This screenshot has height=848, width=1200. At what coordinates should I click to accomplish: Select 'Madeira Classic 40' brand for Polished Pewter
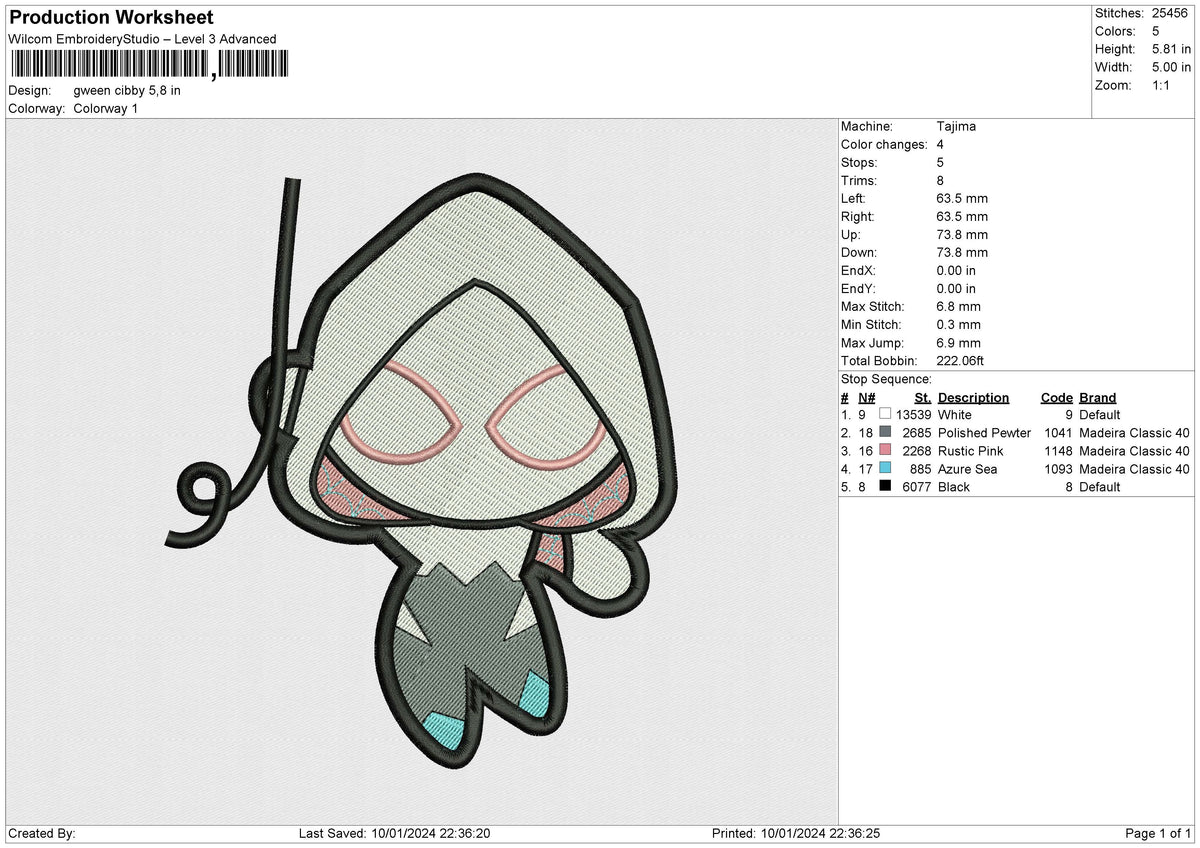pyautogui.click(x=1134, y=433)
